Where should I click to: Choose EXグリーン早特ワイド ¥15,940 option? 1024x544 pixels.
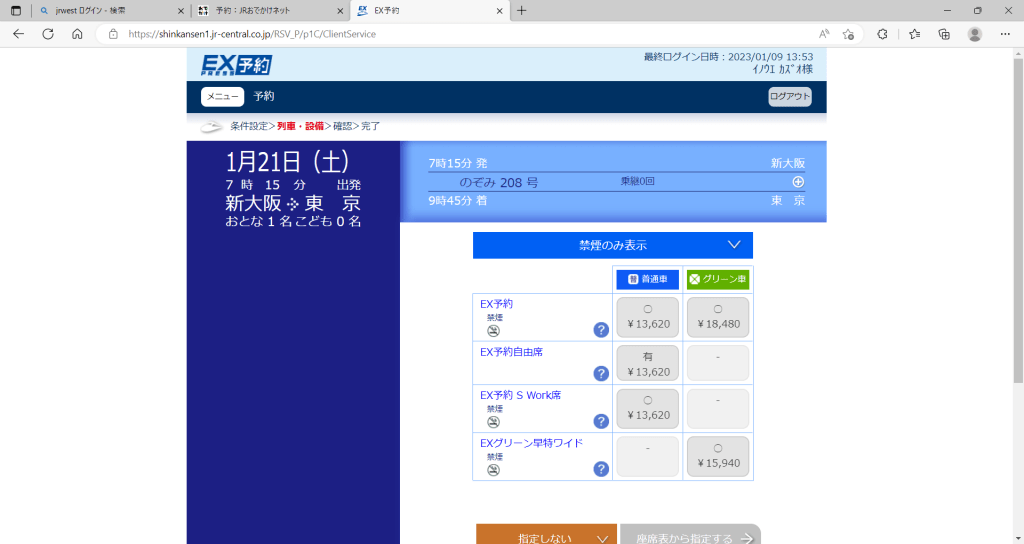pos(717,457)
